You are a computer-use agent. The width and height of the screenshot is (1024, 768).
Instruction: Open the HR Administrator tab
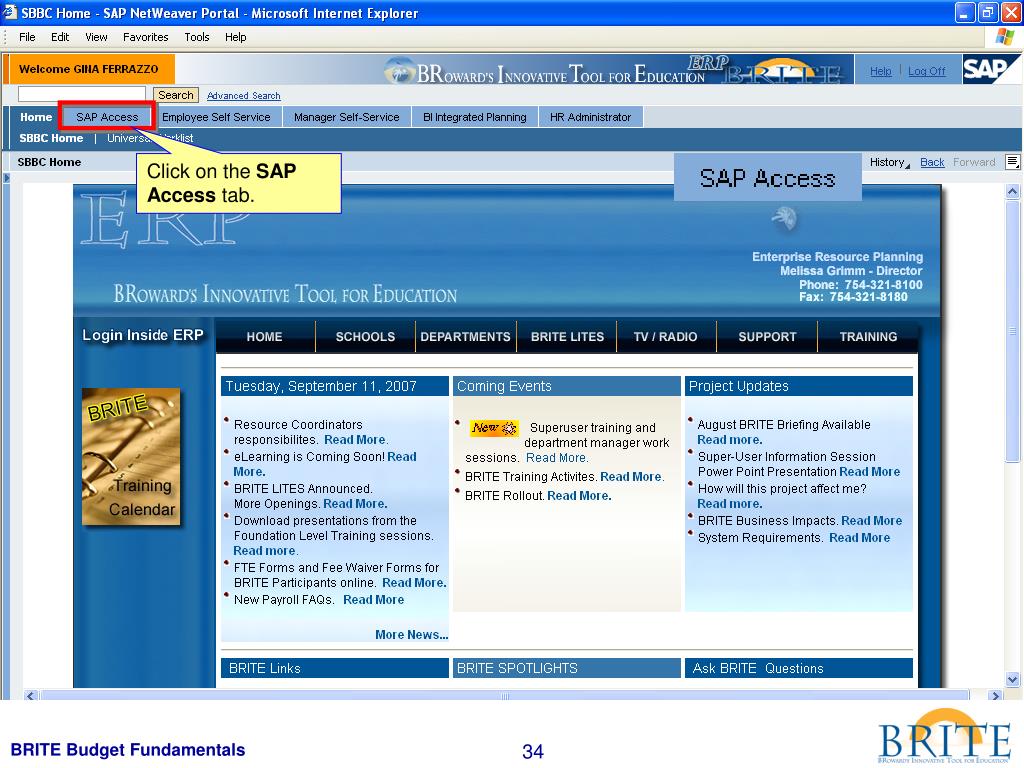[x=590, y=117]
